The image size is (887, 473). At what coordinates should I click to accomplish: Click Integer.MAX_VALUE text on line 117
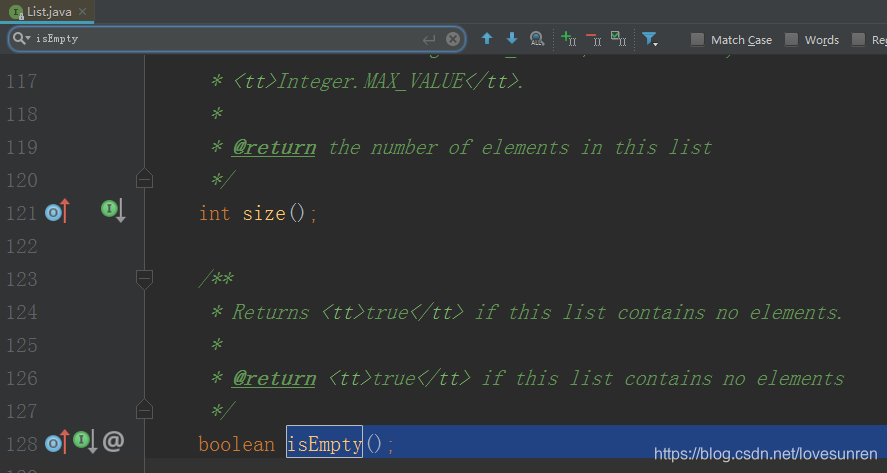pos(370,81)
